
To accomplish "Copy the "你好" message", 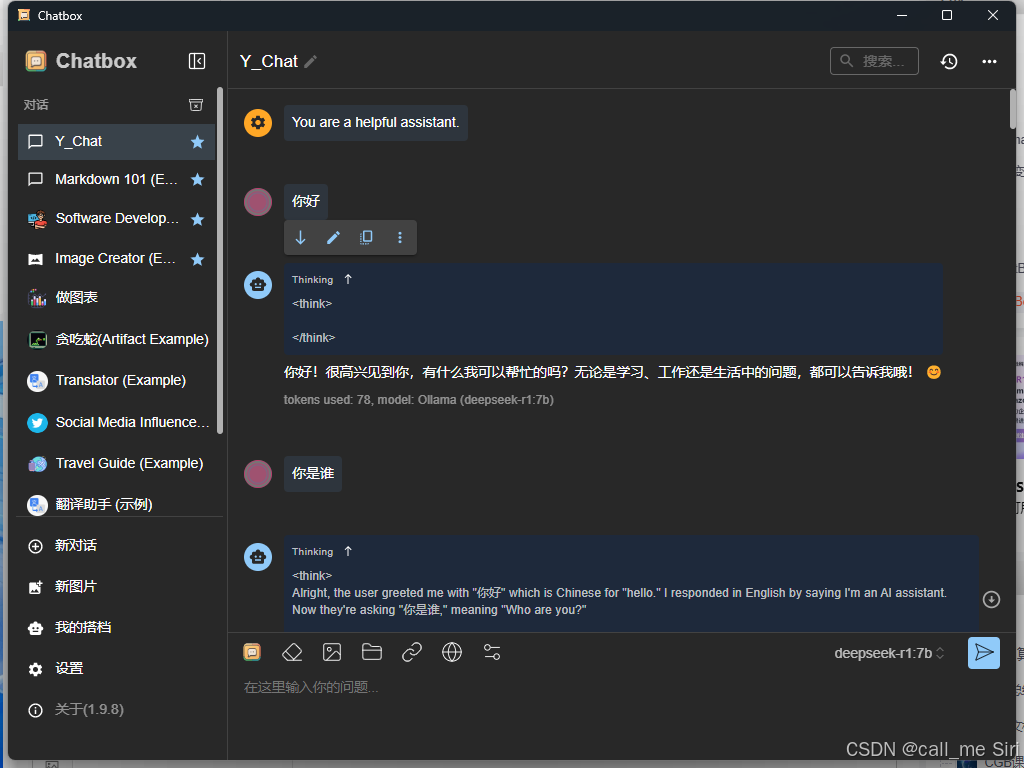I will pos(366,237).
